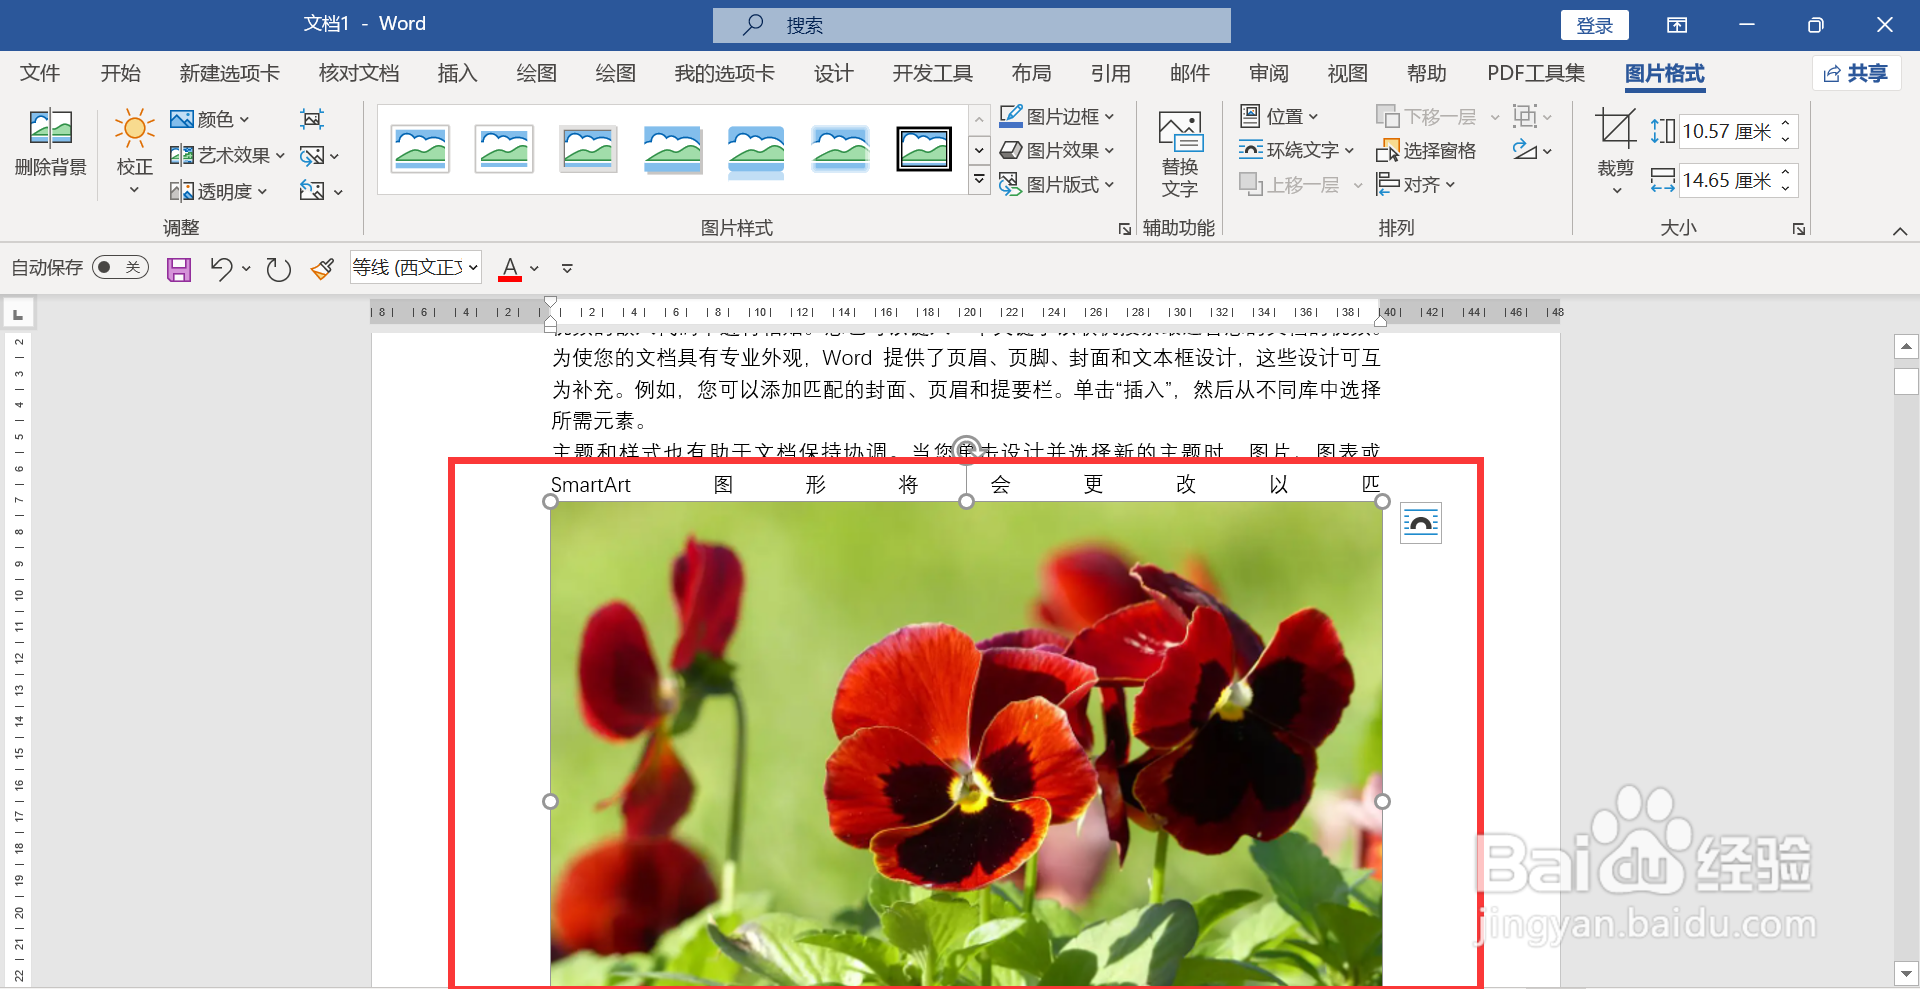The image size is (1920, 989).
Task: Click the tab selector at ruler corner
Action: pyautogui.click(x=18, y=314)
